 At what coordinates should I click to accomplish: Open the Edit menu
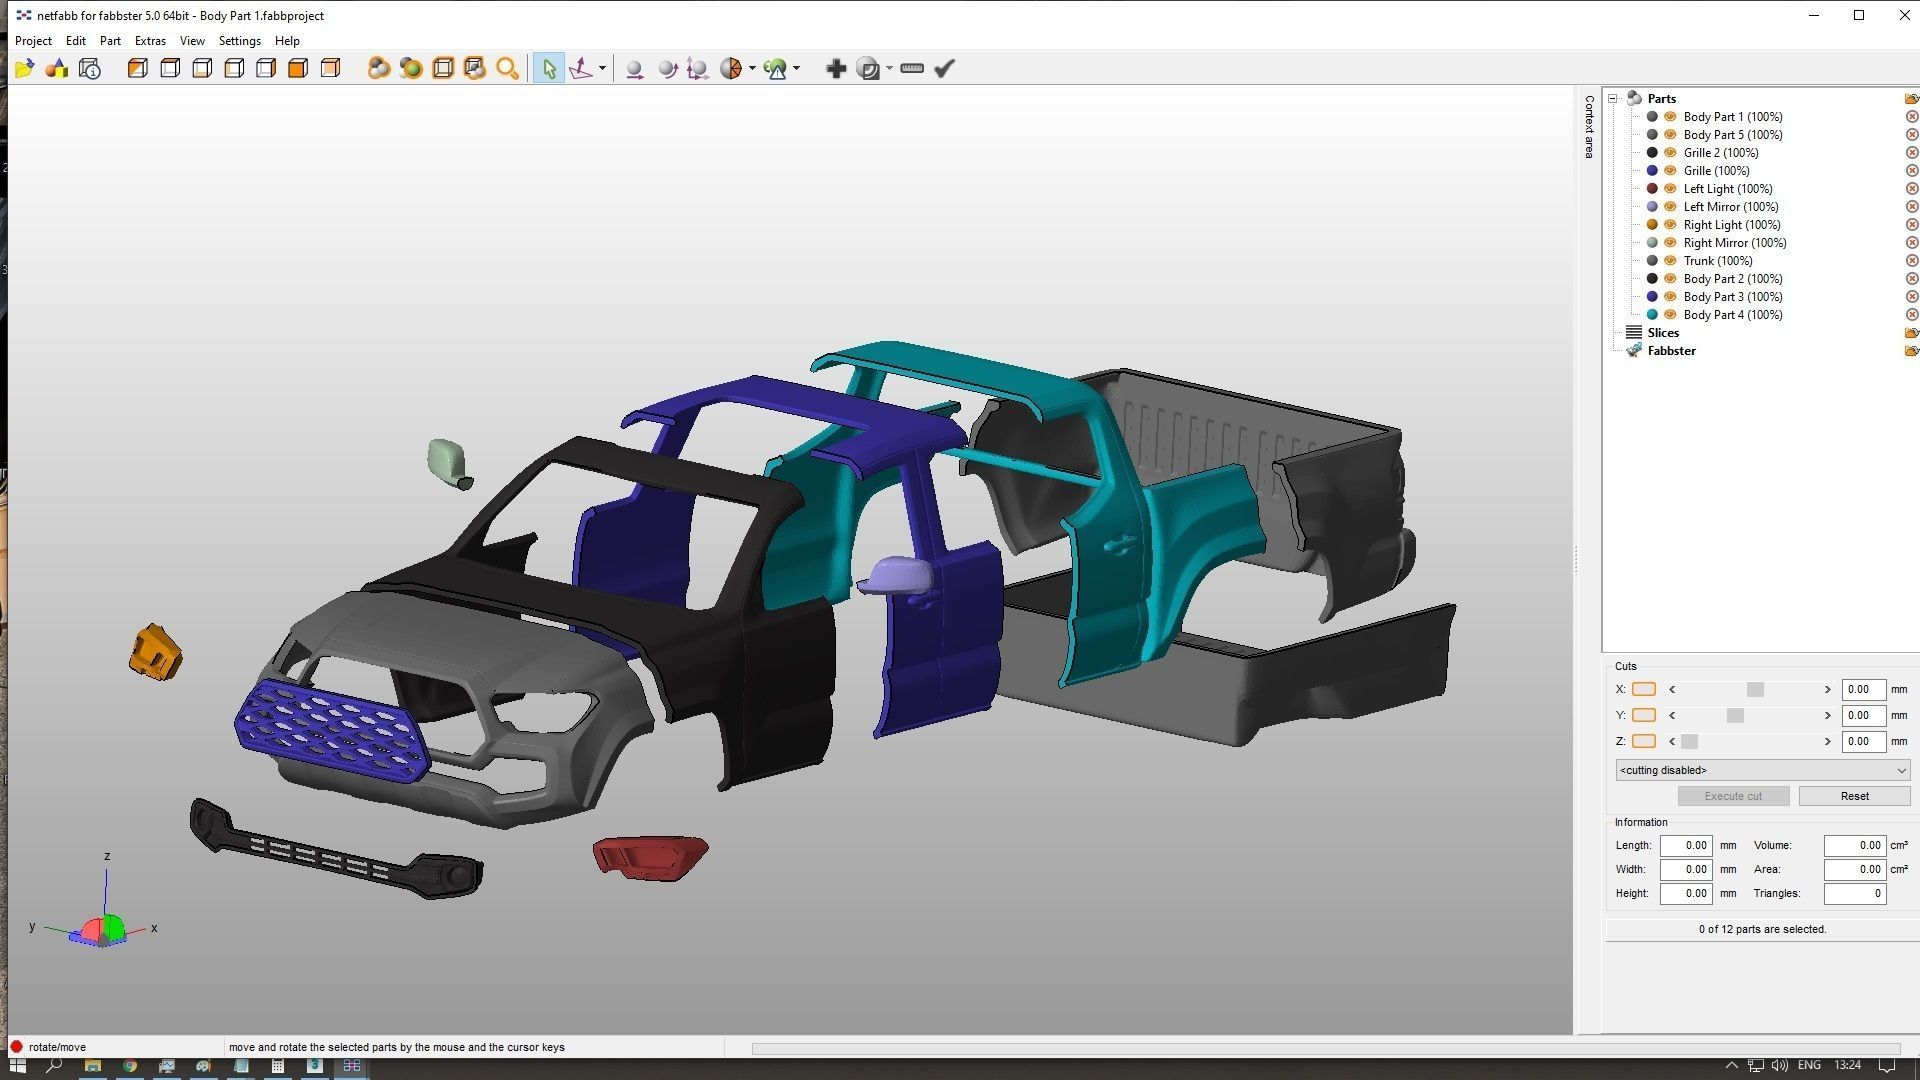(76, 41)
